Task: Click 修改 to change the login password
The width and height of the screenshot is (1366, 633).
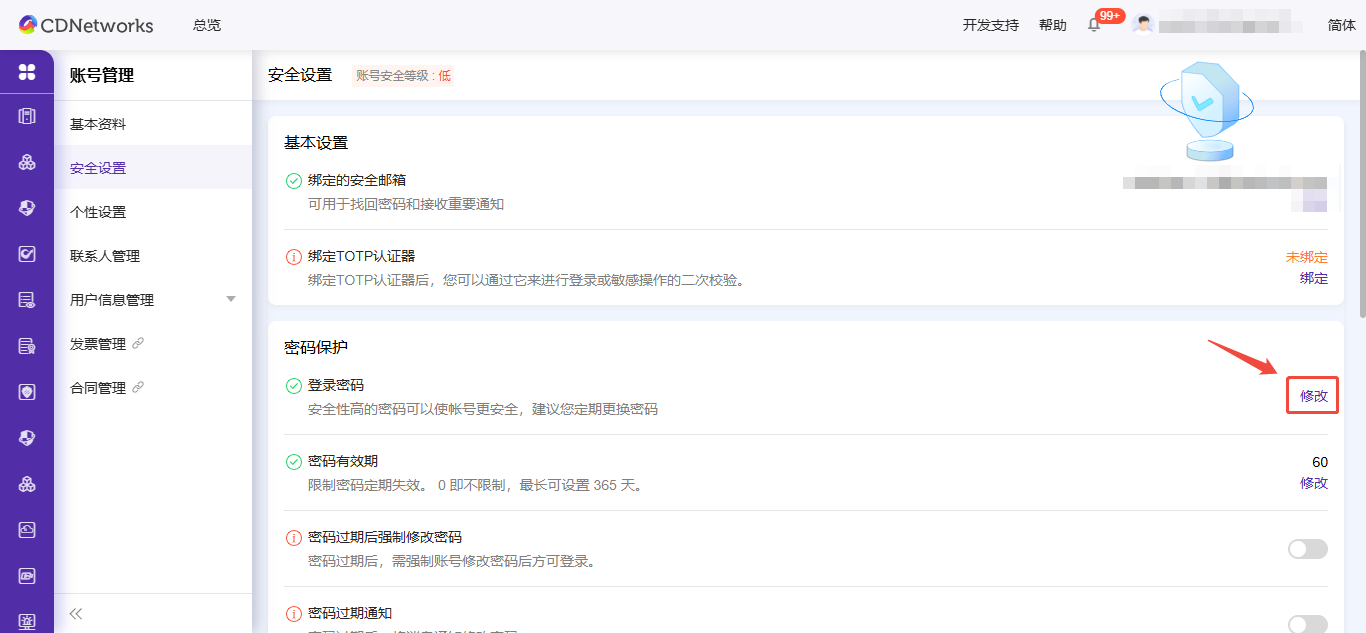Action: [x=1312, y=396]
